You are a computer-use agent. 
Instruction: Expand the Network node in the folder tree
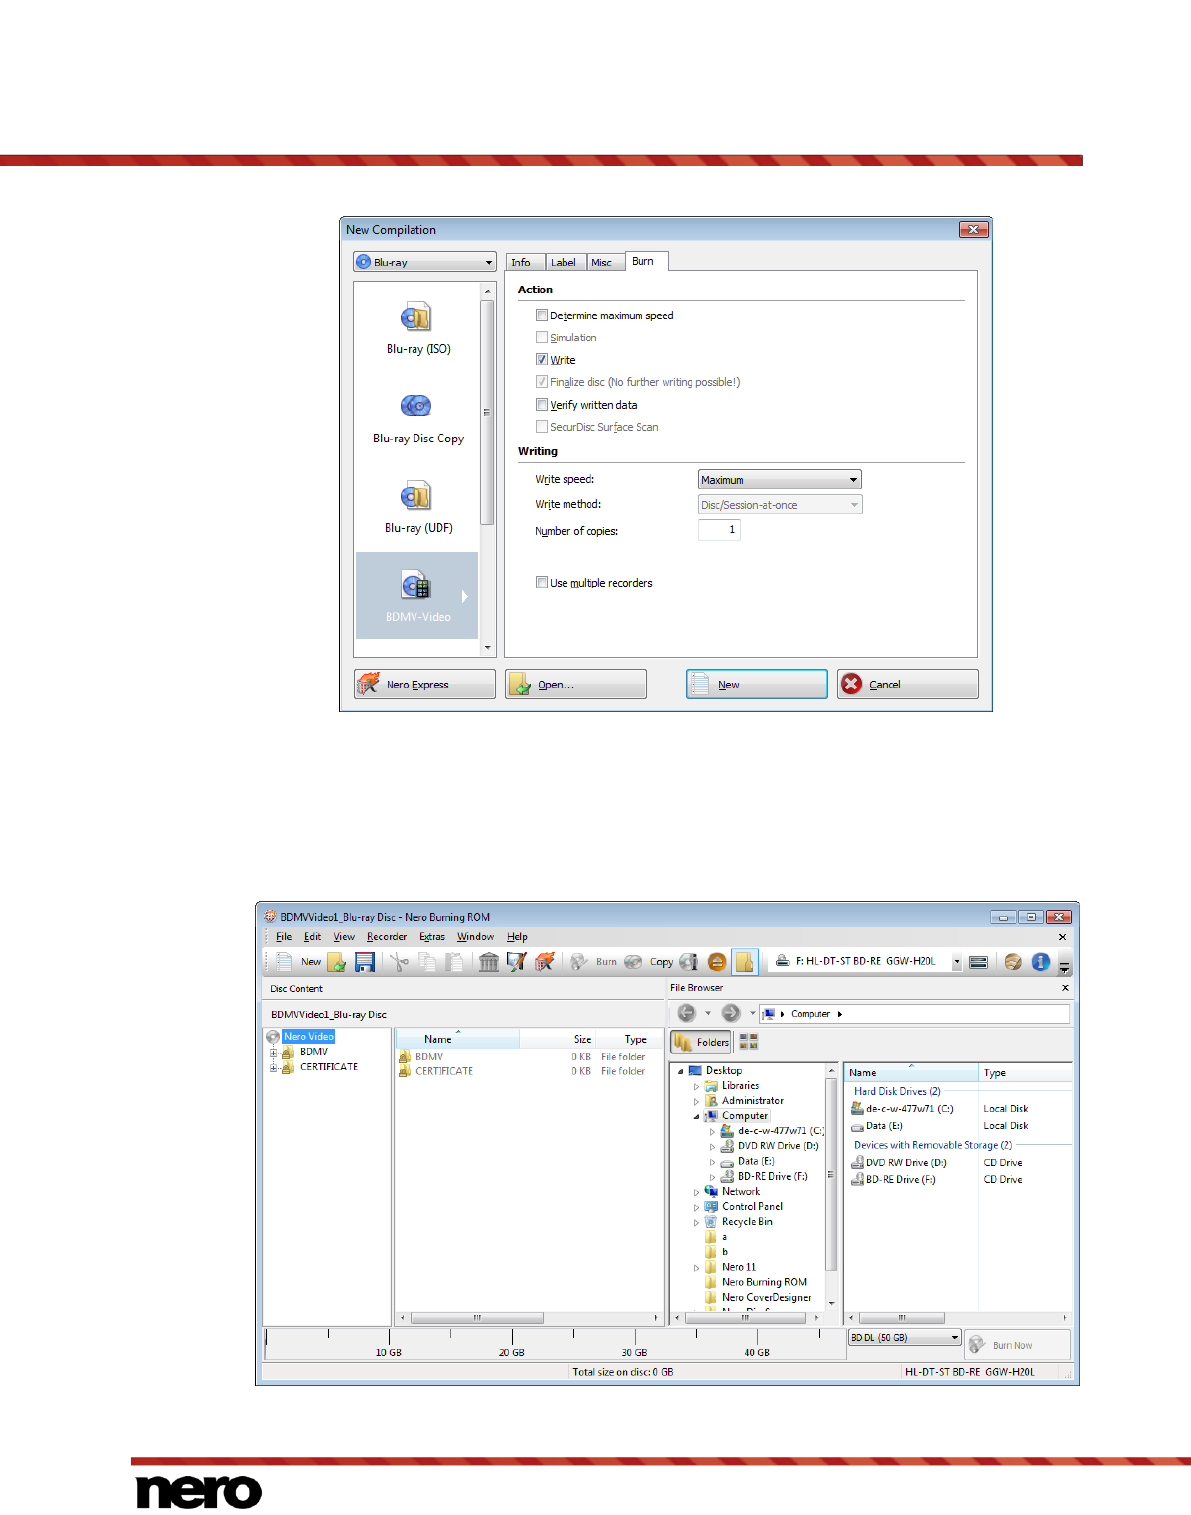point(696,1192)
